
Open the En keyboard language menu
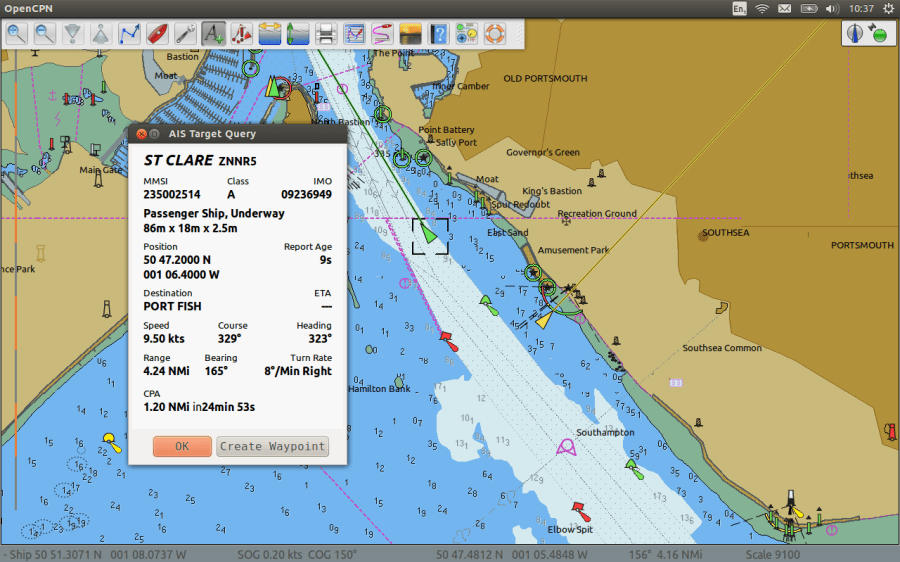pyautogui.click(x=739, y=8)
